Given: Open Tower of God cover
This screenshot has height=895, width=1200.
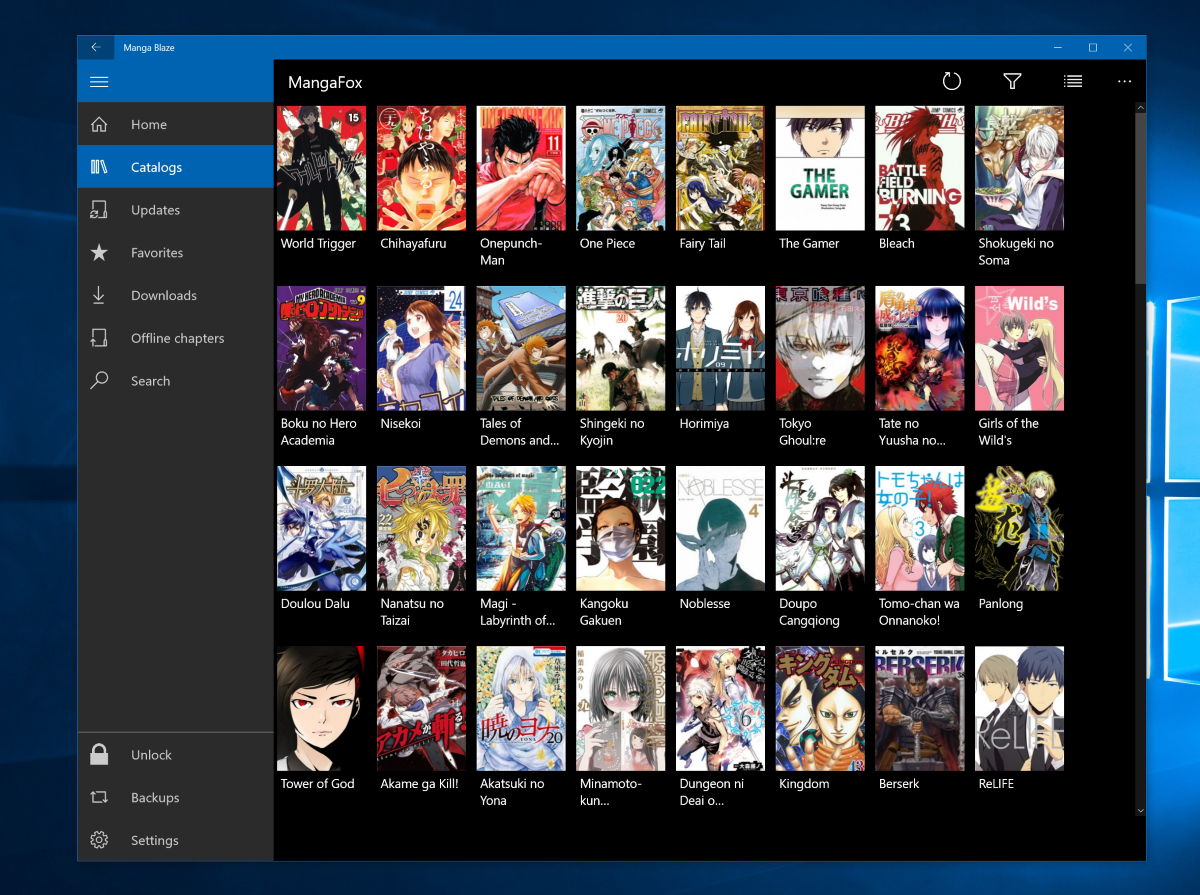Looking at the screenshot, I should [x=321, y=708].
